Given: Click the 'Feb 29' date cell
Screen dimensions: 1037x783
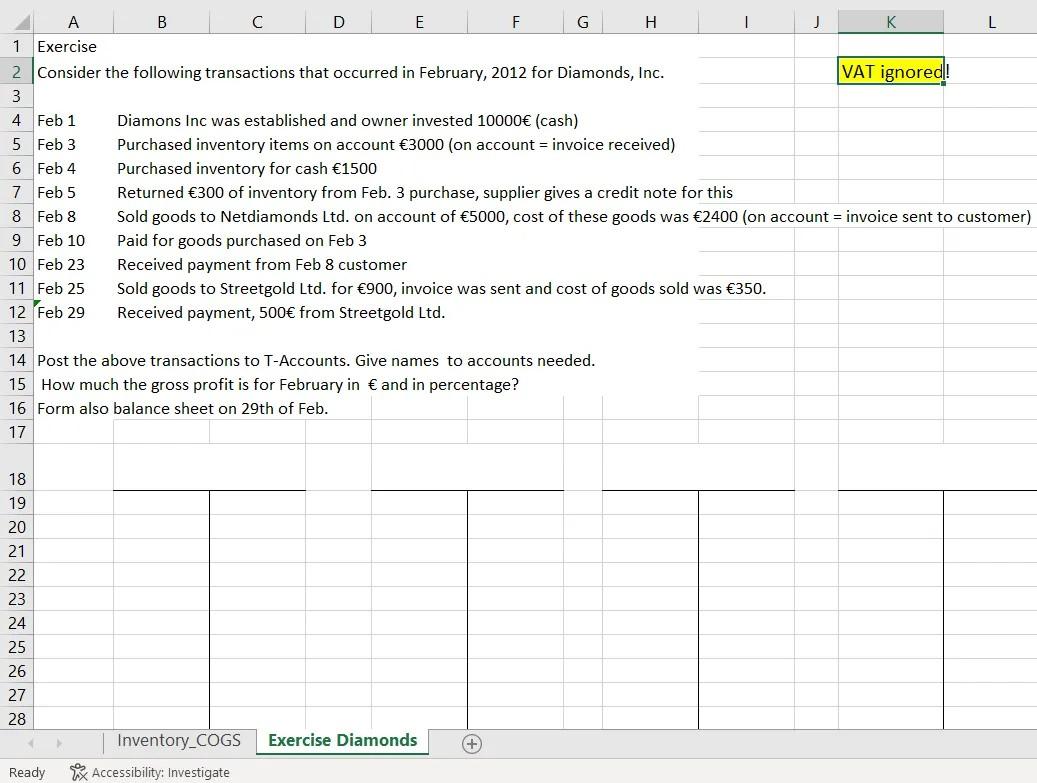Looking at the screenshot, I should [73, 312].
